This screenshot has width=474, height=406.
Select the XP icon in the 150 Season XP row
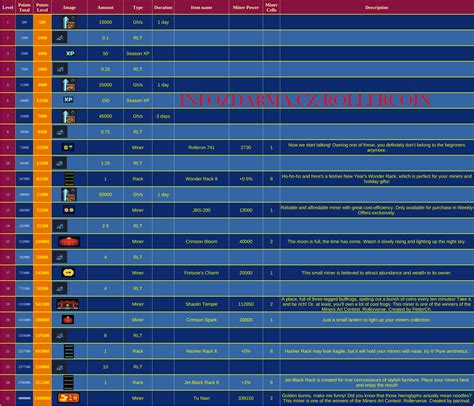coord(68,100)
